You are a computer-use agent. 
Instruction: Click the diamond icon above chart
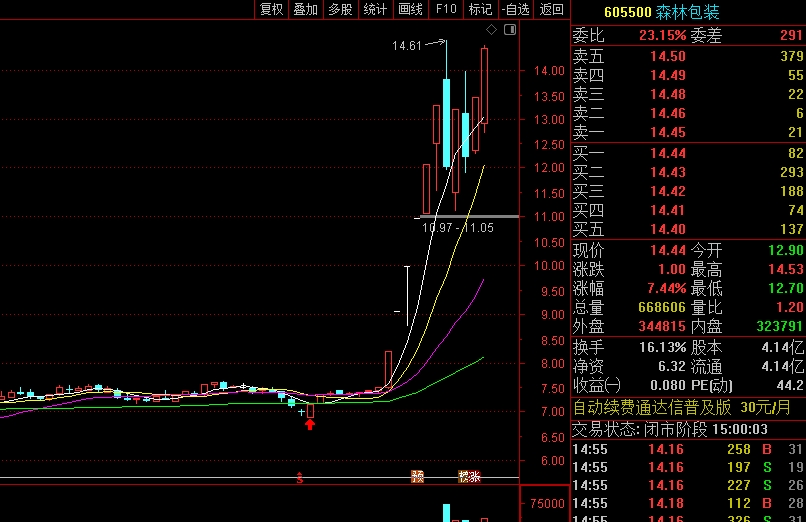click(x=491, y=30)
